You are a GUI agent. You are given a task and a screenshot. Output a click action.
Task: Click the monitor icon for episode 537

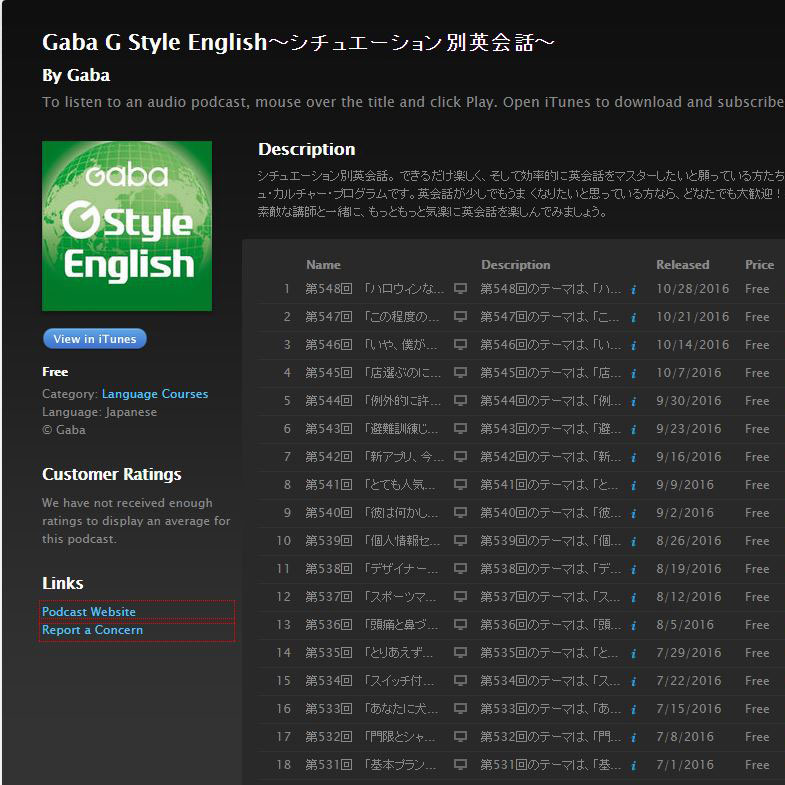pos(460,597)
